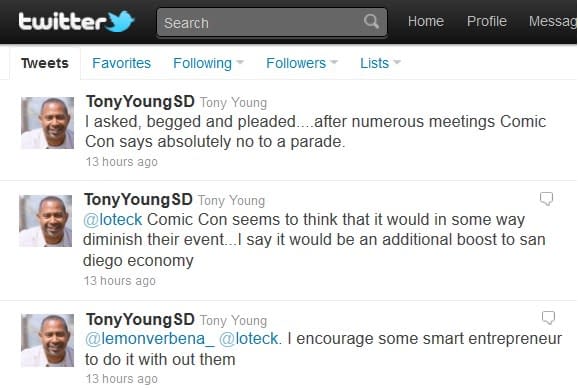This screenshot has height=388, width=578.
Task: Open the first tweet's 13 hours ago timestamp
Action: click(x=122, y=162)
